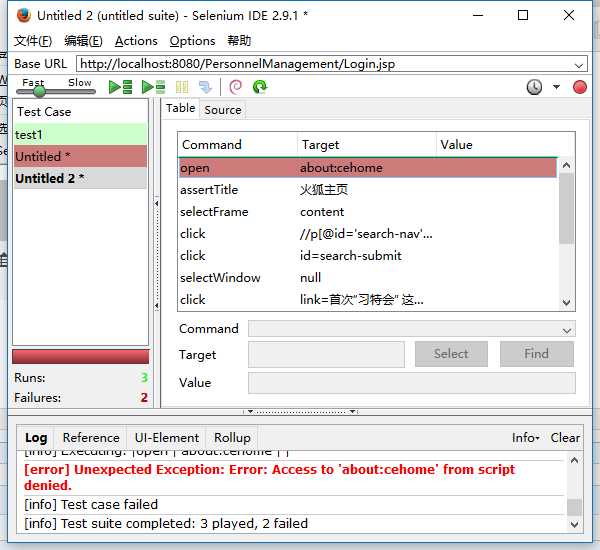Click the Select button
Image resolution: width=600 pixels, height=550 pixels.
tap(451, 354)
